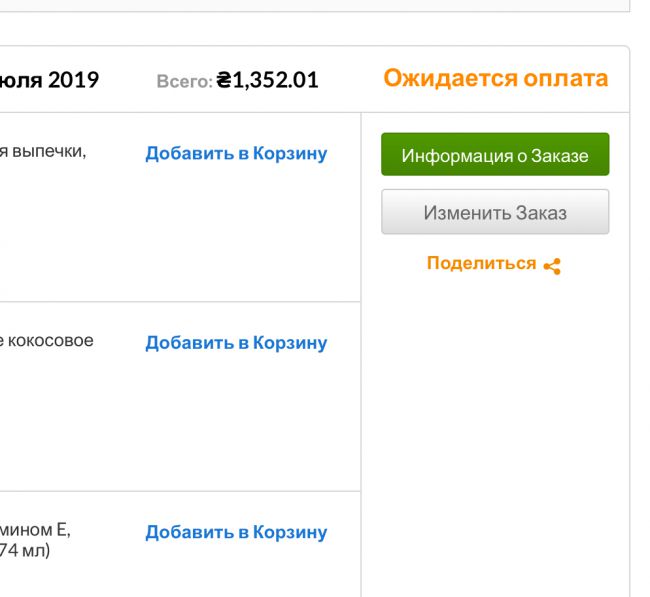Click empty space below the Поделиться link
Screen dimensions: 650x597
(x=495, y=400)
